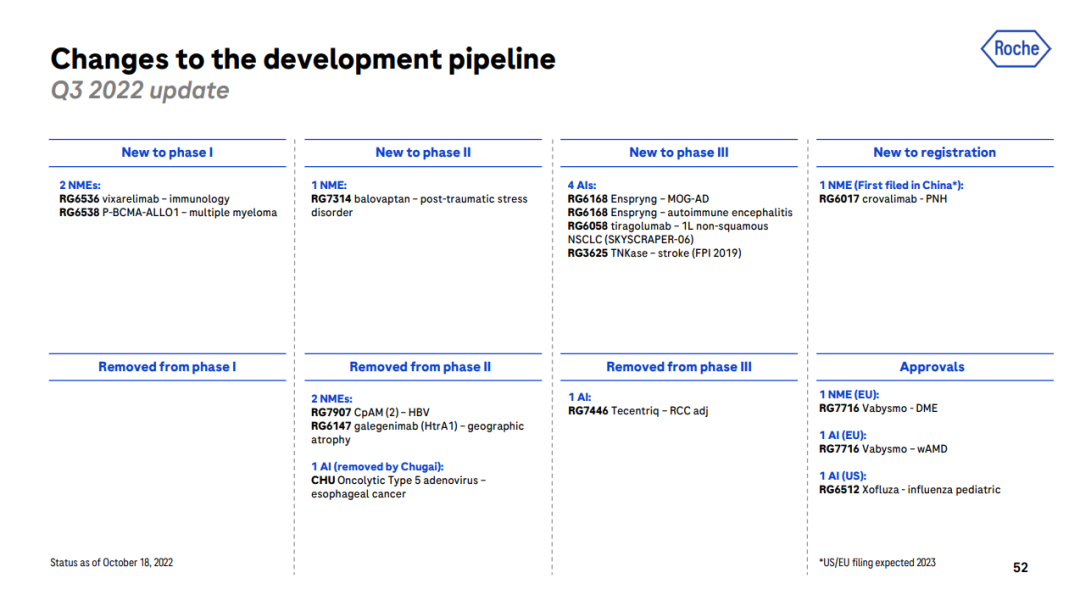Select the RG6168 Enspryng MOG-AD line

pyautogui.click(x=638, y=199)
